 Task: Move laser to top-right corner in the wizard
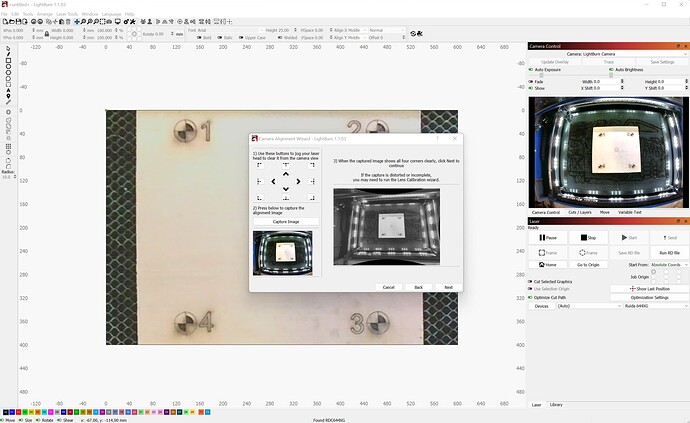[x=312, y=165]
